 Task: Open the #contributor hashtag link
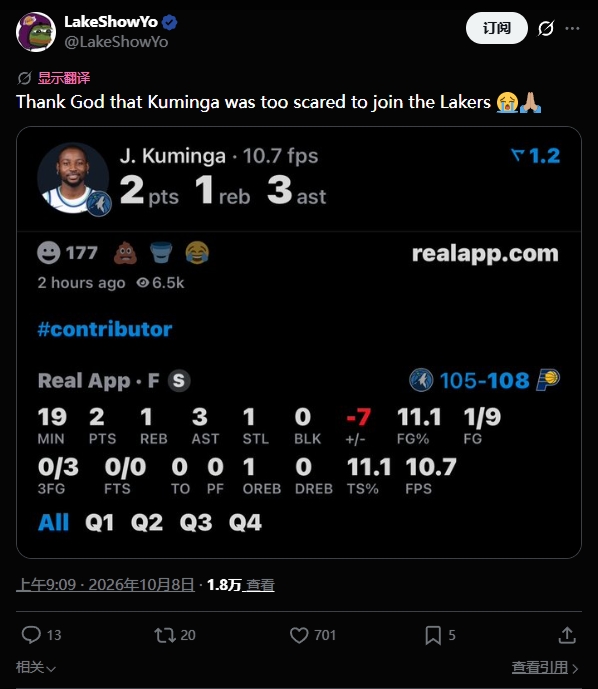pyautogui.click(x=105, y=329)
